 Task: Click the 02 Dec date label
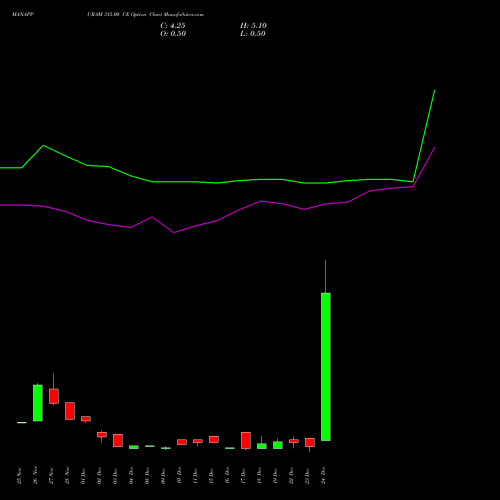tap(99, 476)
